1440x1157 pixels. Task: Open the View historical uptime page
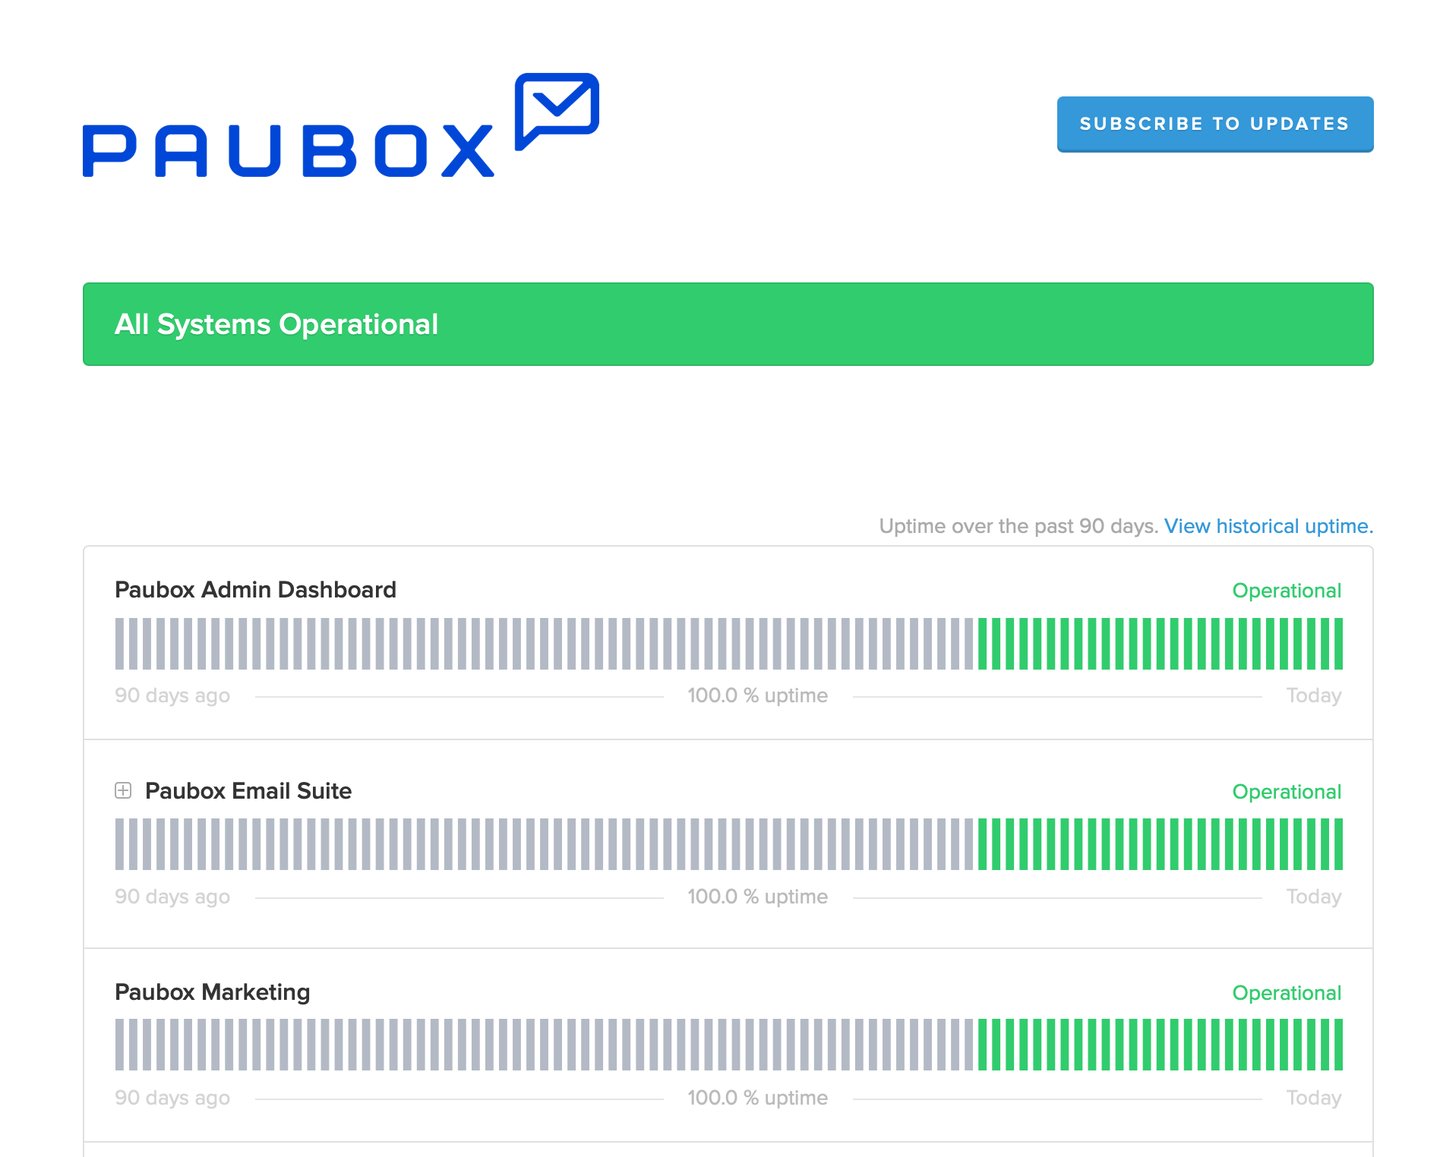(1268, 526)
